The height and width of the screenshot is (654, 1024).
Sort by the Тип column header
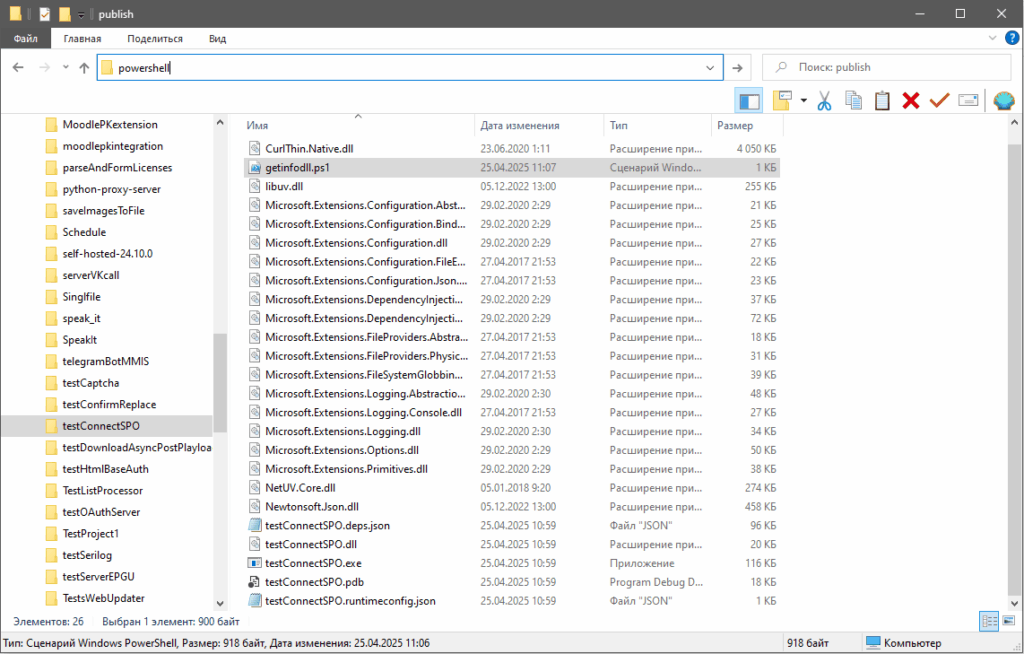[x=657, y=125]
